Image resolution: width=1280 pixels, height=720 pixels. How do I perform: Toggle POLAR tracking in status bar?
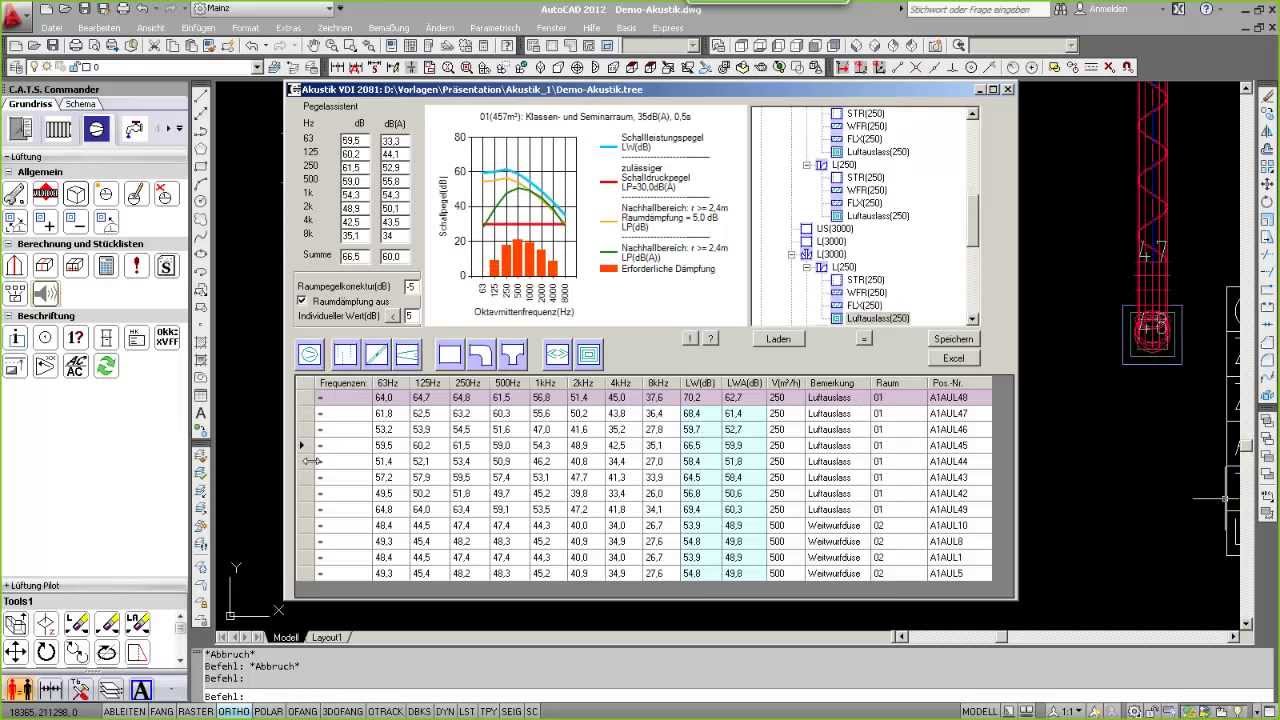(x=268, y=712)
